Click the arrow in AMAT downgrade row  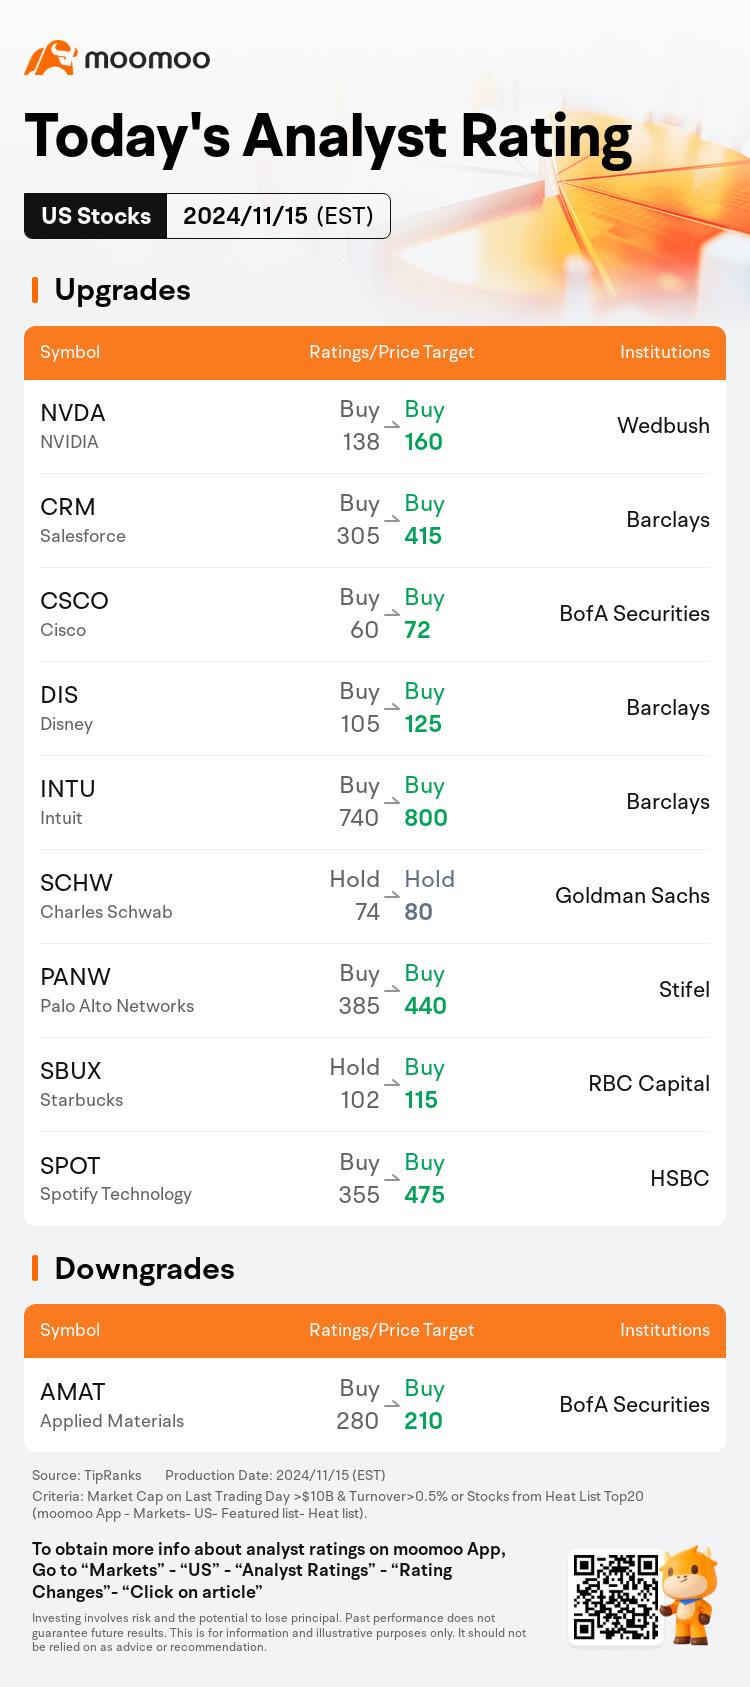(x=392, y=1404)
